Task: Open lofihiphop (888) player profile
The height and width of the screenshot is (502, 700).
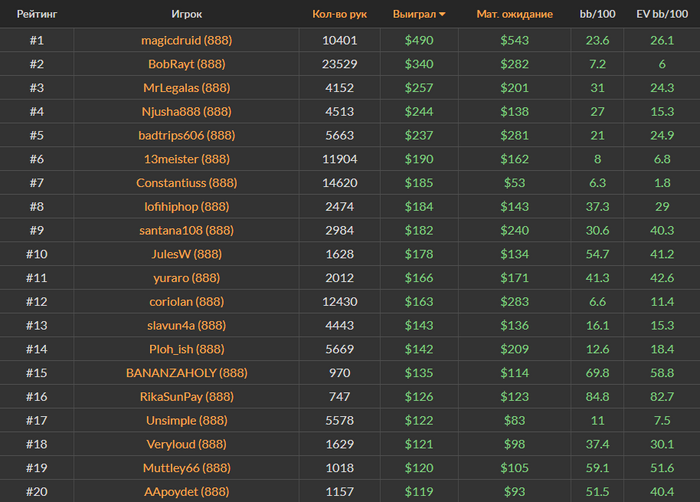Action: coord(186,207)
